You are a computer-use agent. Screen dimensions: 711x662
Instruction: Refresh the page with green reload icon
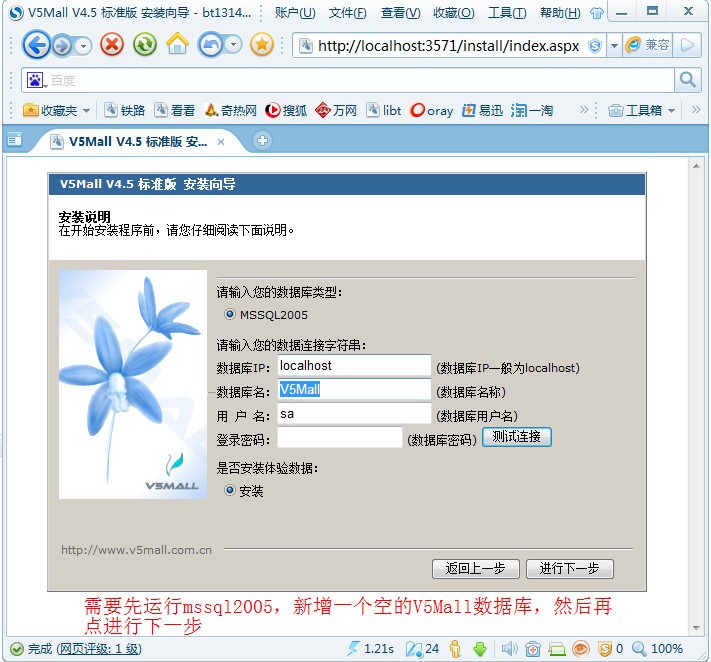click(145, 44)
